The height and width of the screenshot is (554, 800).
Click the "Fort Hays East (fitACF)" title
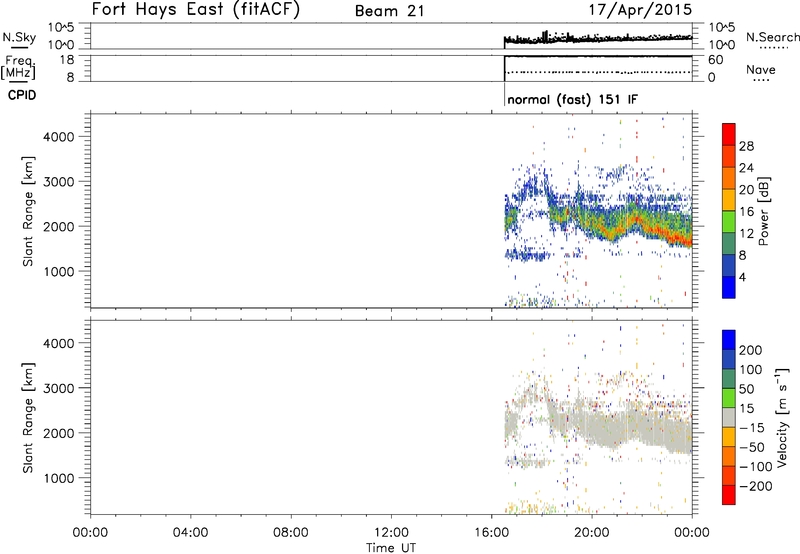pos(195,9)
